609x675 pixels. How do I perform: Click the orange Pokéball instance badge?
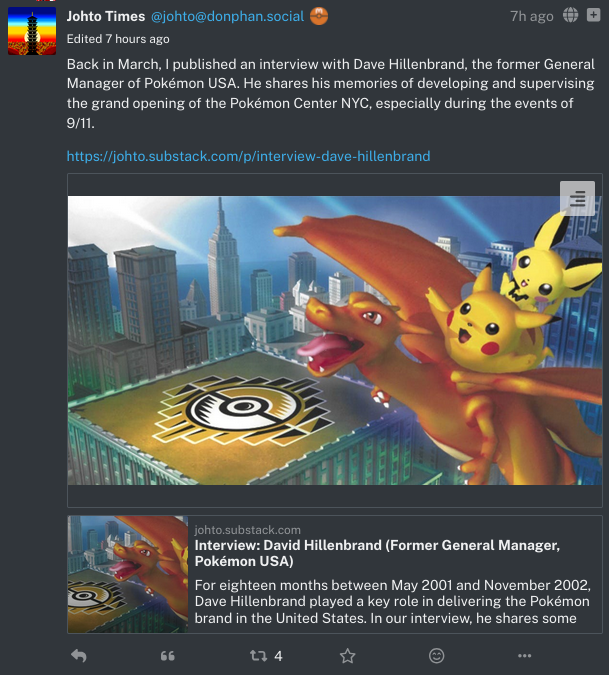[x=319, y=16]
